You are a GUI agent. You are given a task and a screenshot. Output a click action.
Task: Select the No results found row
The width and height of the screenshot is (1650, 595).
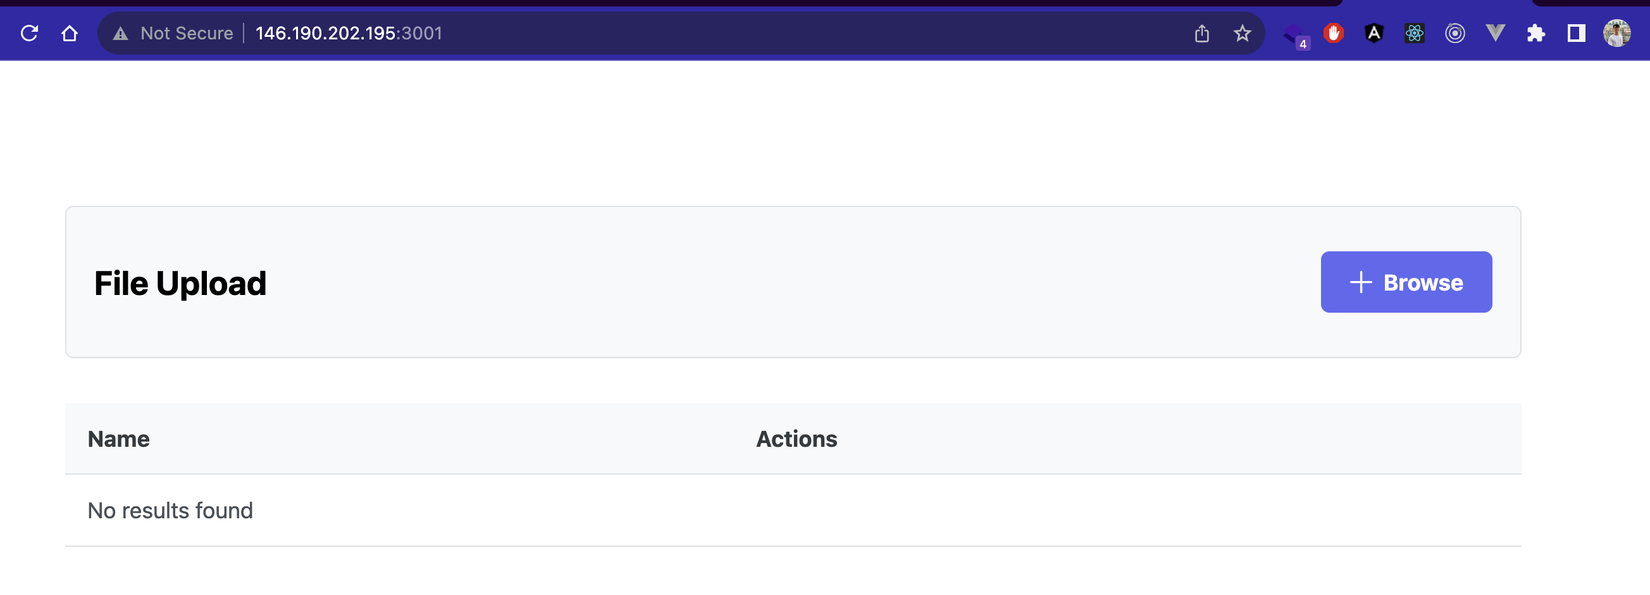pyautogui.click(x=170, y=511)
